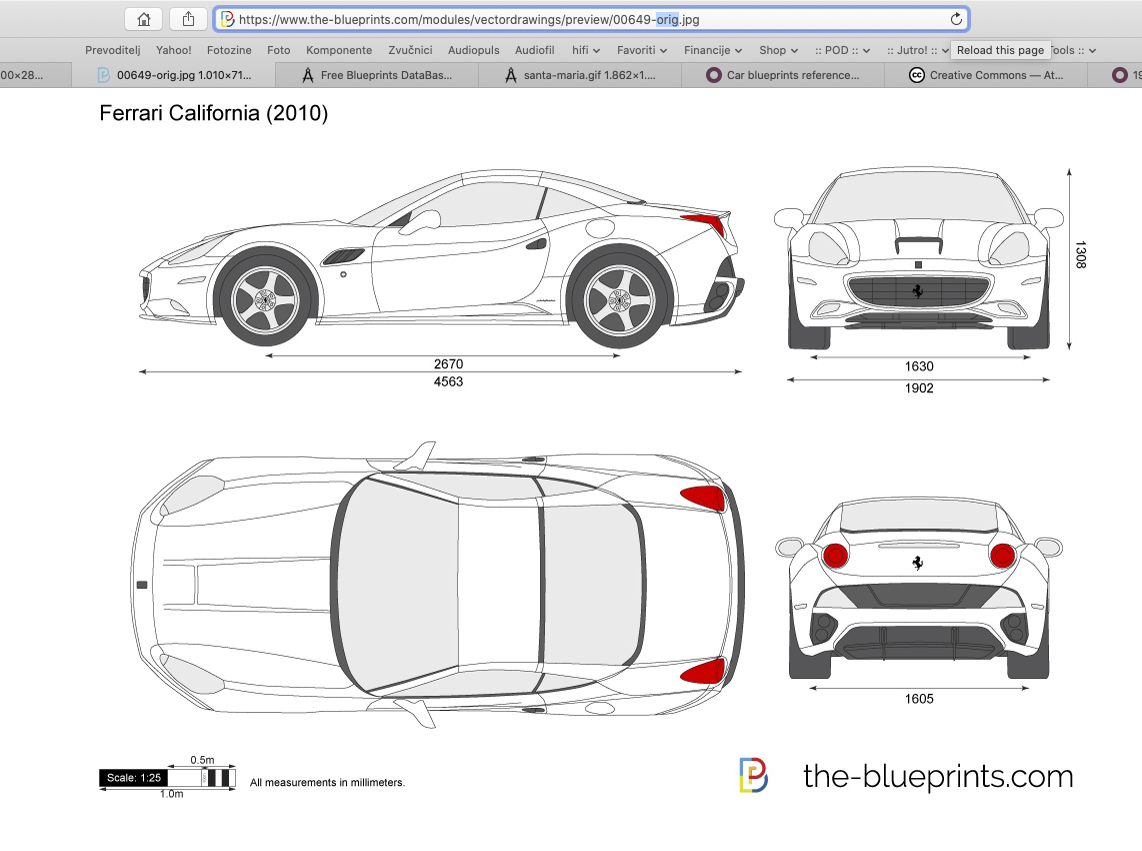Viewport: 1142px width, 851px height.
Task: Click the side view car drawing
Action: tap(442, 258)
